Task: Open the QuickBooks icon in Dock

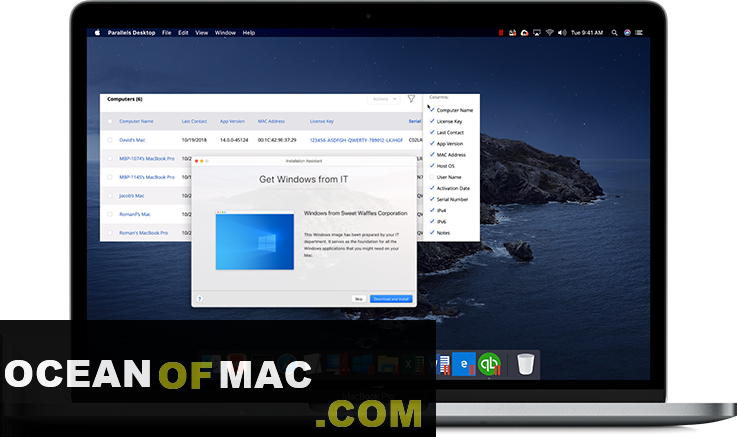Action: [489, 364]
